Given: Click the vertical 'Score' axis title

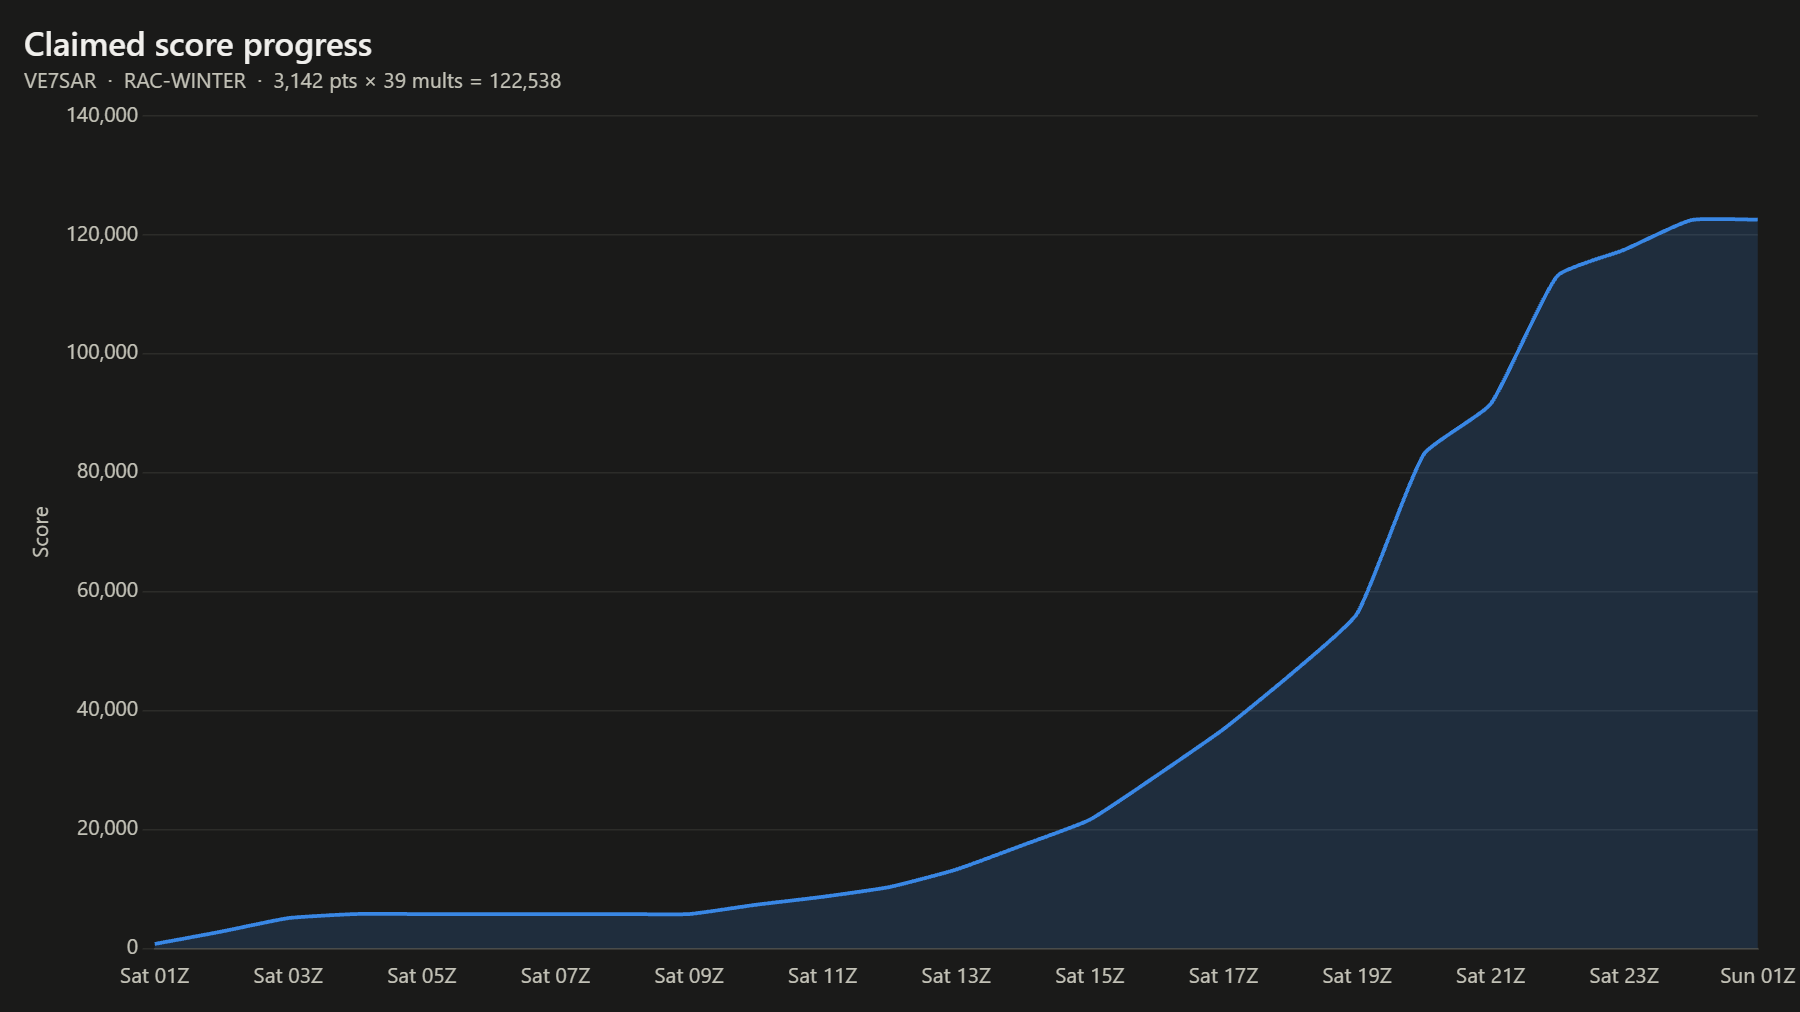Looking at the screenshot, I should click(x=41, y=532).
